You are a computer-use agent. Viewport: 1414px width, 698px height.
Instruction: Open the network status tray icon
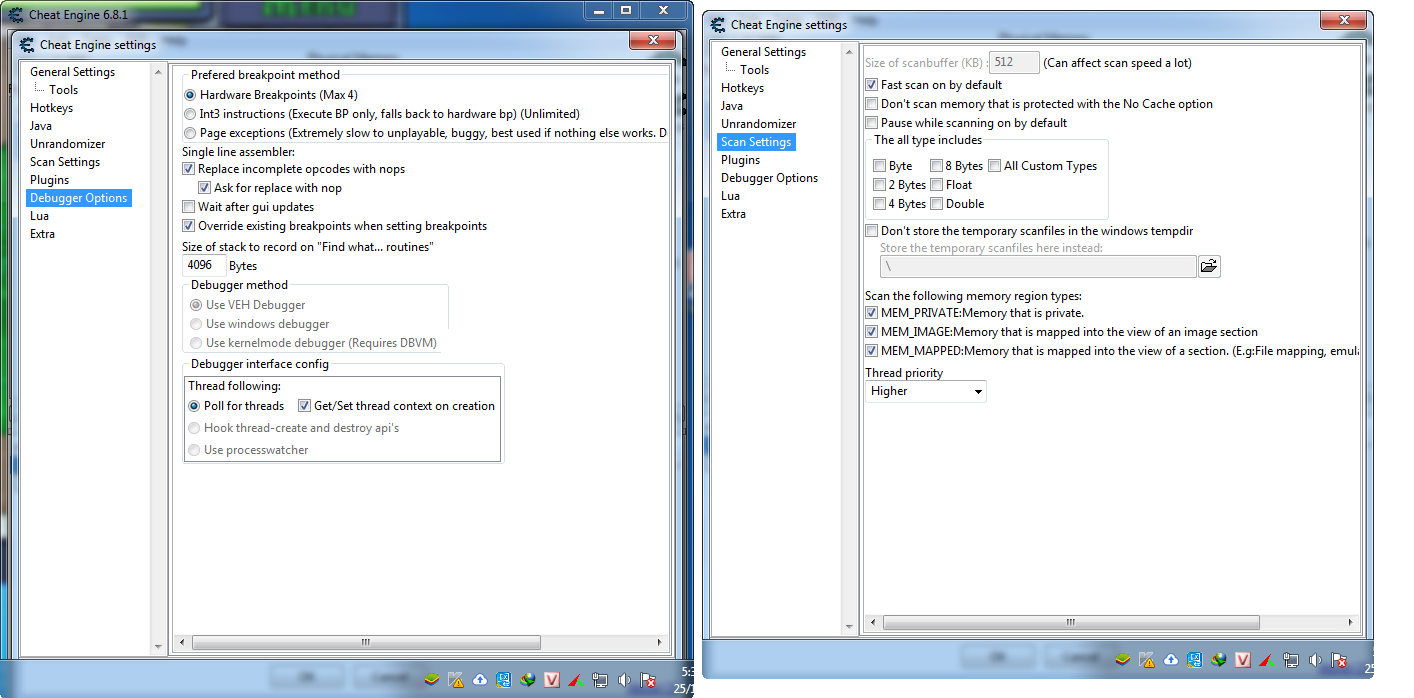pyautogui.click(x=1290, y=660)
